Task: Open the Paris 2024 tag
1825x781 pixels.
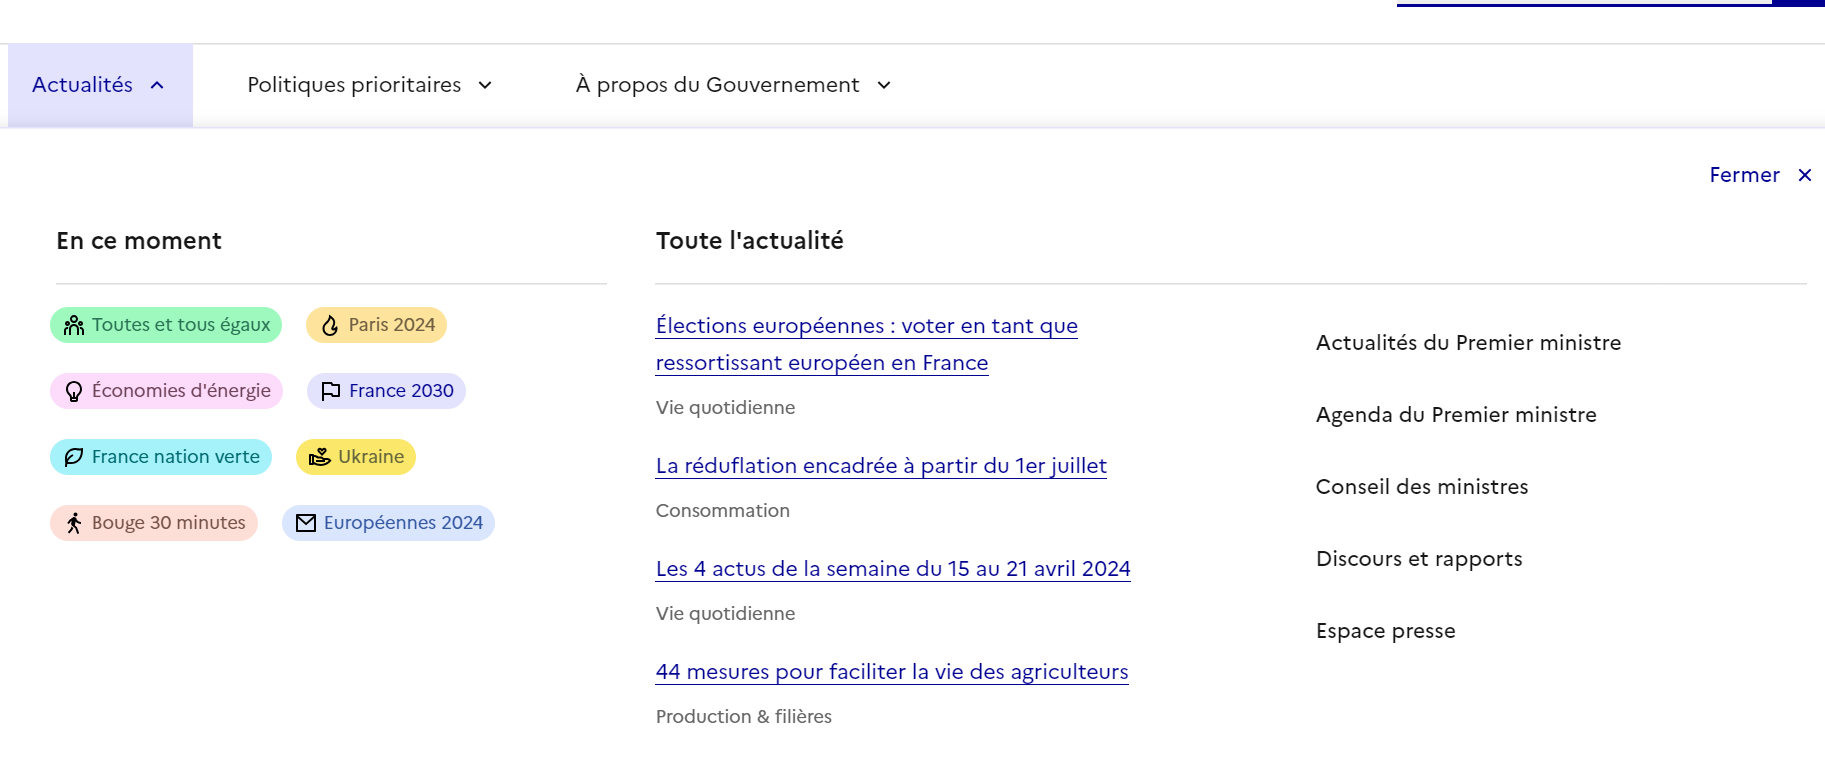Action: tap(376, 325)
